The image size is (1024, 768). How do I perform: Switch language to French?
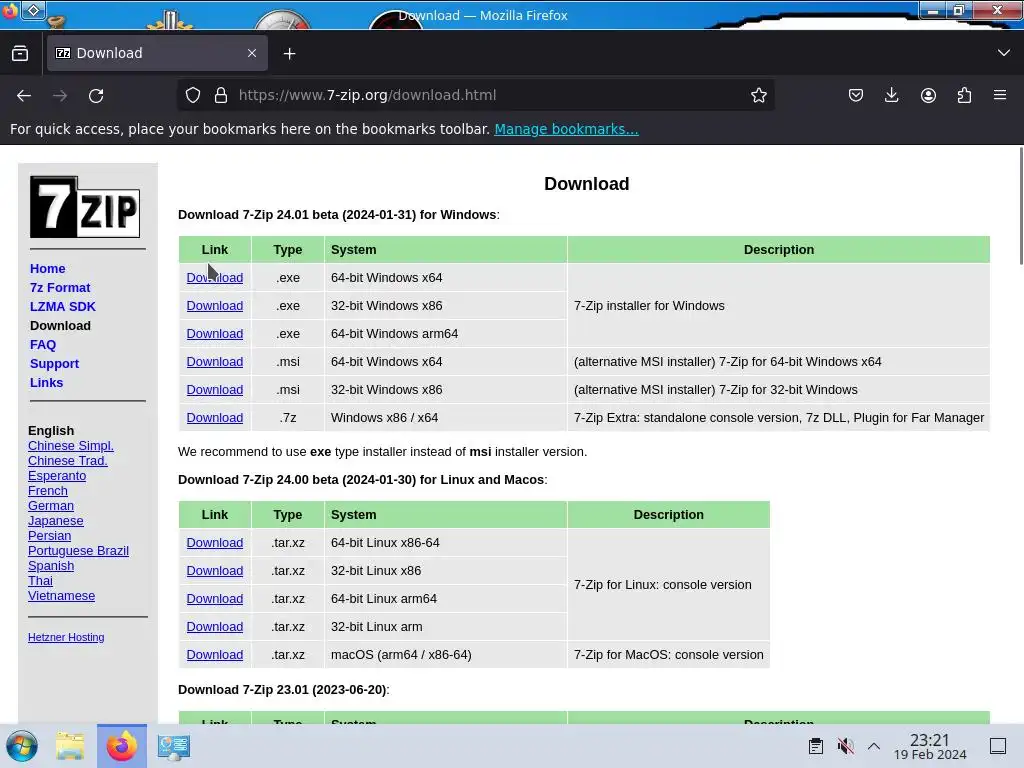tap(48, 490)
